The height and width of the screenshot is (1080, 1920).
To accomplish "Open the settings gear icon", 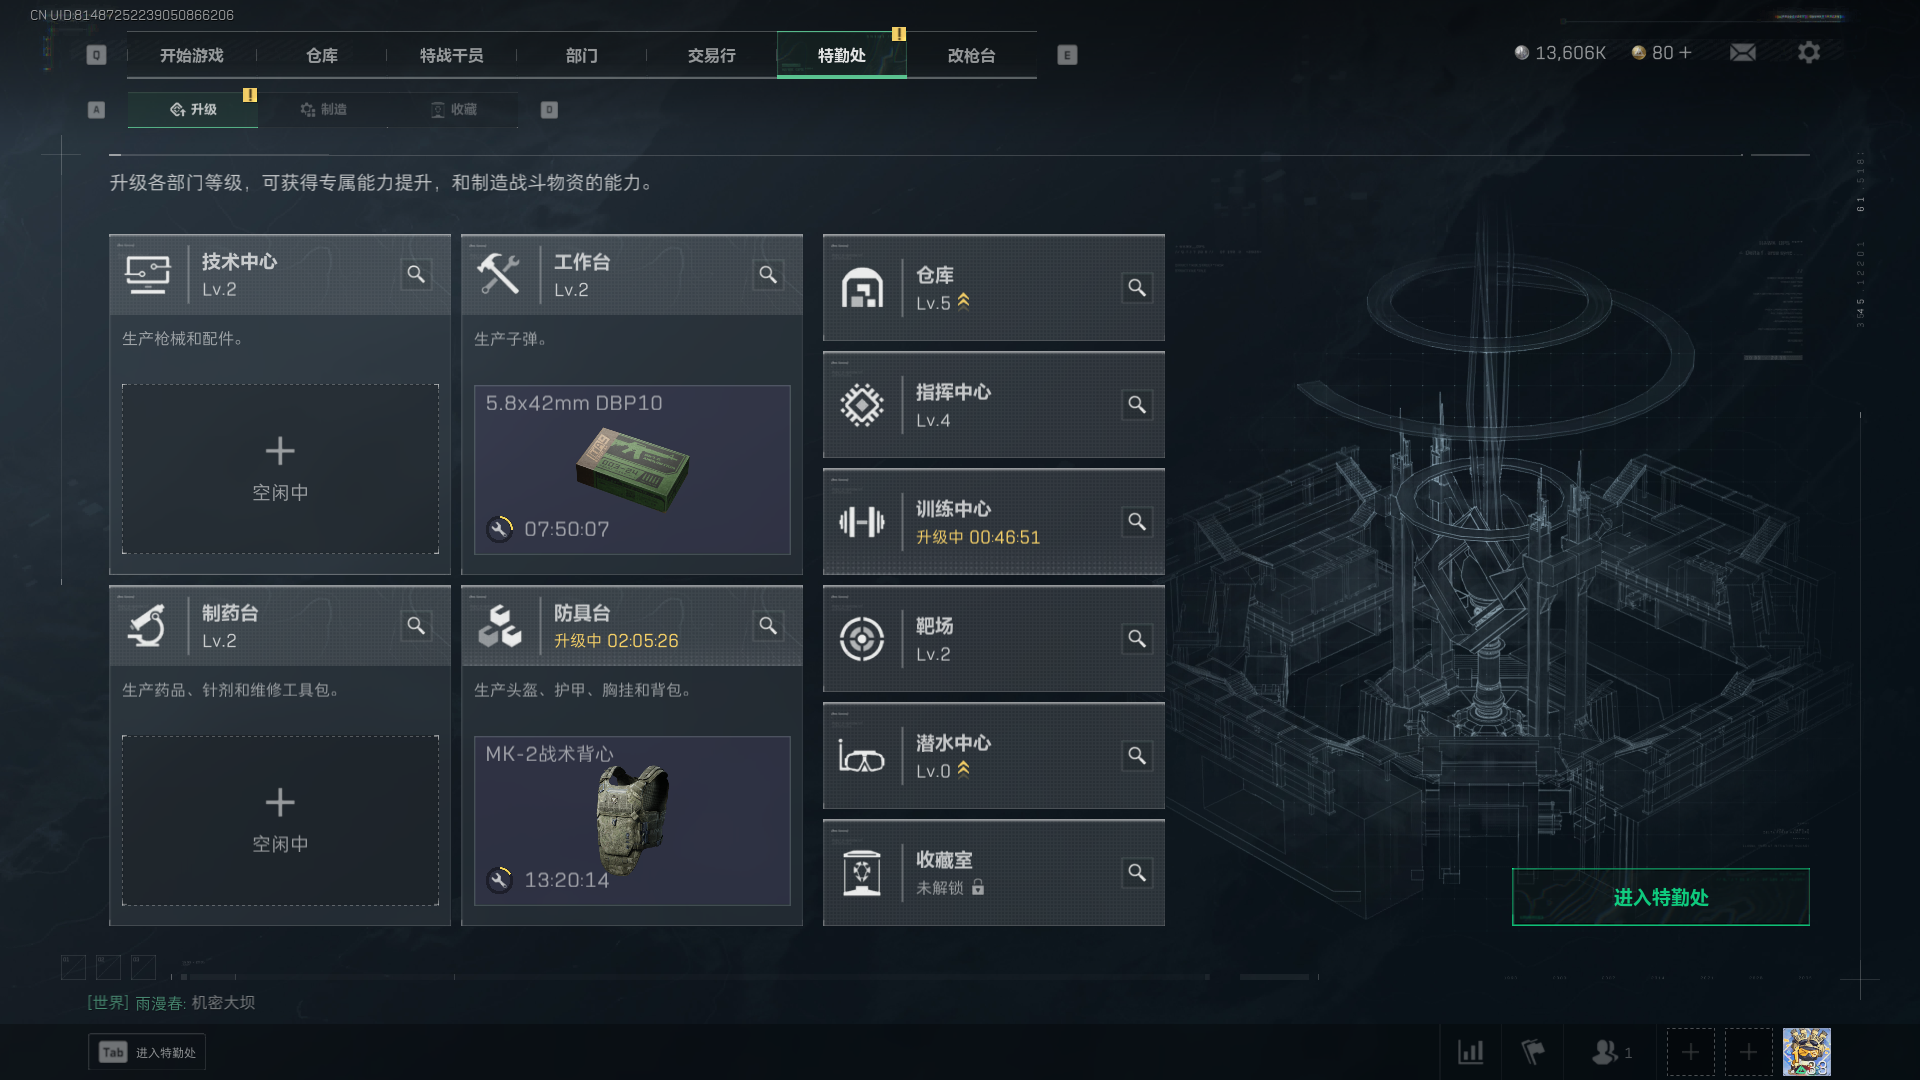I will pyautogui.click(x=1809, y=52).
